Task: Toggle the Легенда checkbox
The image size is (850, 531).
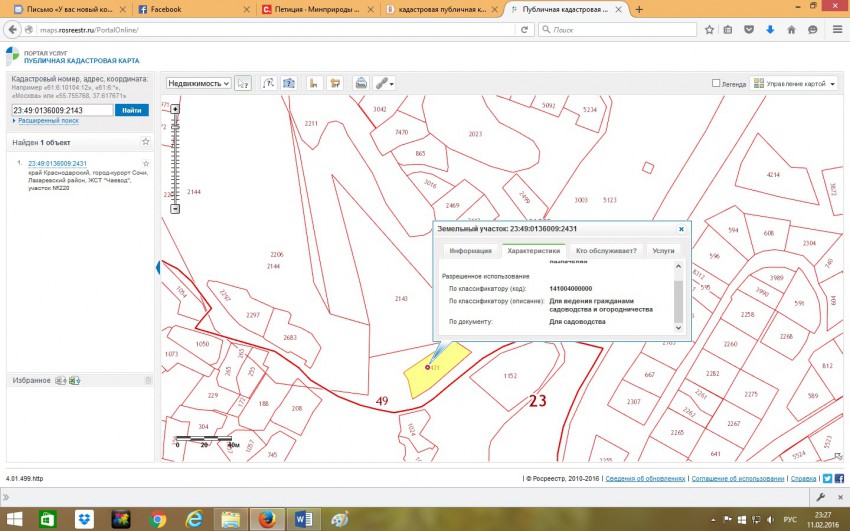Action: (716, 84)
